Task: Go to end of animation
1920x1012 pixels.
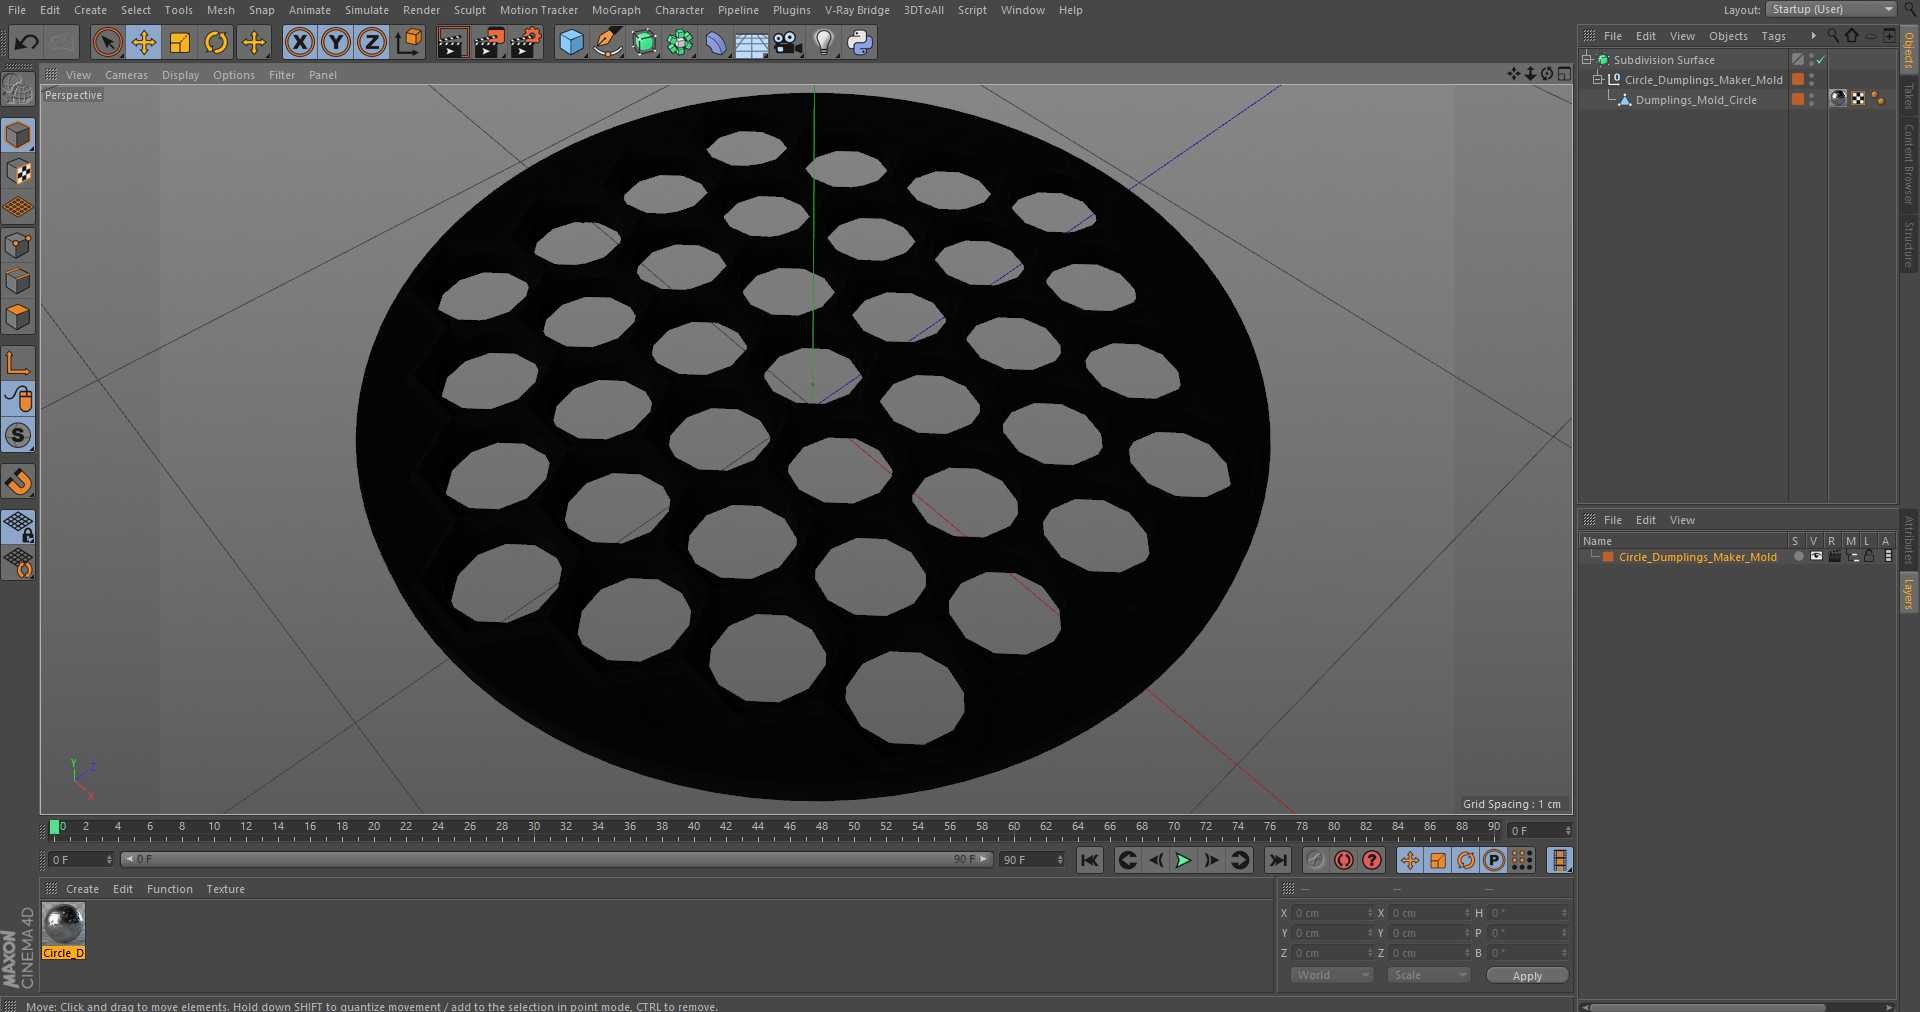Action: click(1278, 860)
